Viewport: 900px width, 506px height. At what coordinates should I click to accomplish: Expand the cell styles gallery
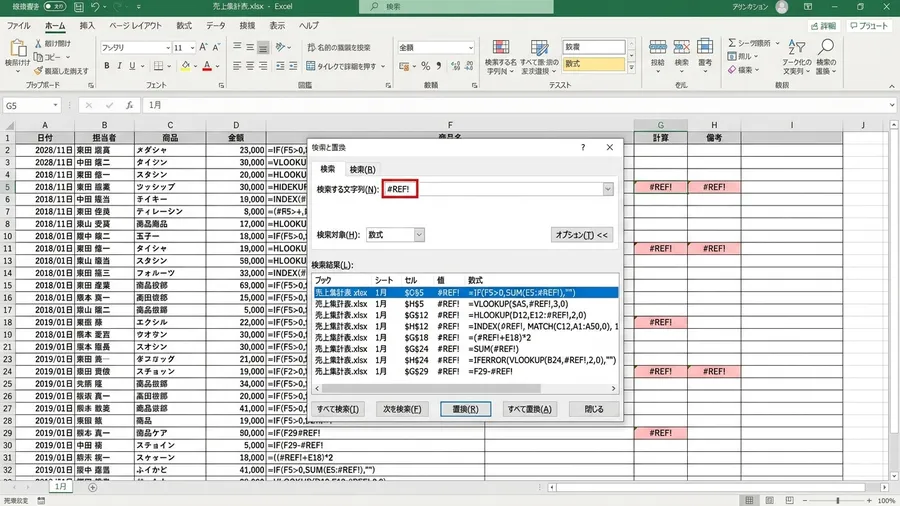pos(631,68)
